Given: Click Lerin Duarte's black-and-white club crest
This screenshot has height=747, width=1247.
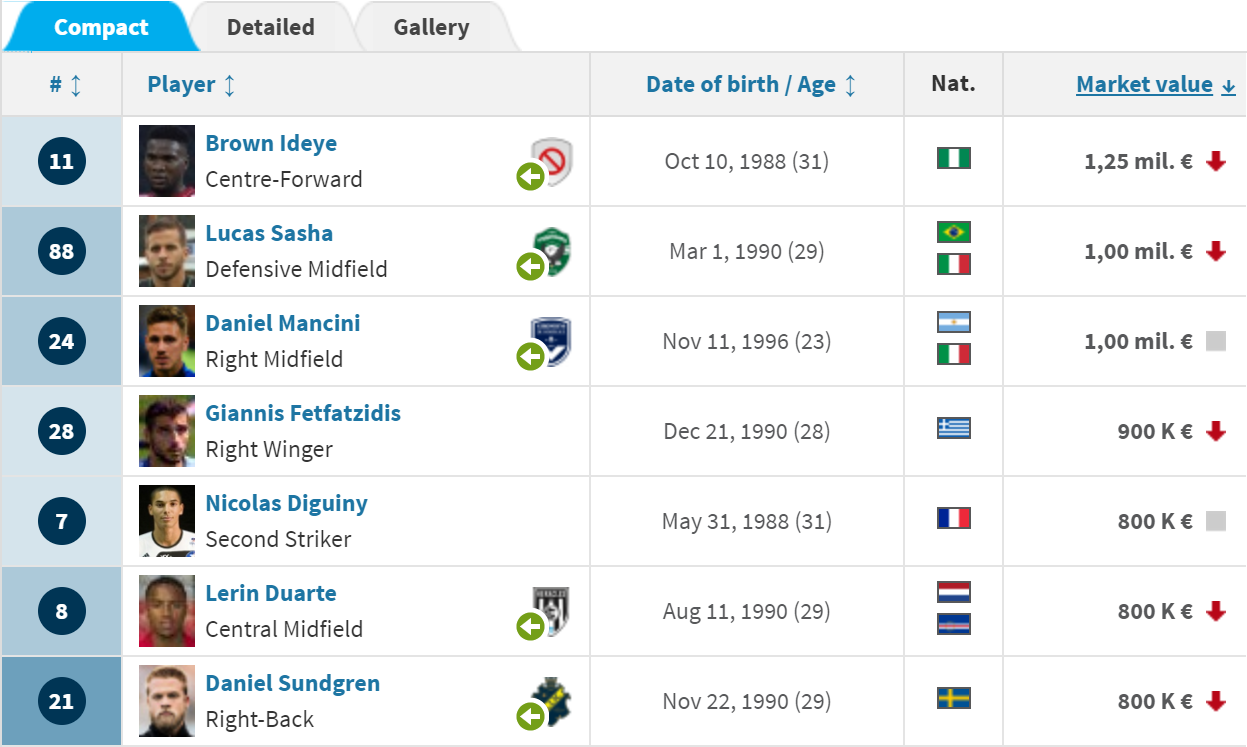Looking at the screenshot, I should [551, 611].
